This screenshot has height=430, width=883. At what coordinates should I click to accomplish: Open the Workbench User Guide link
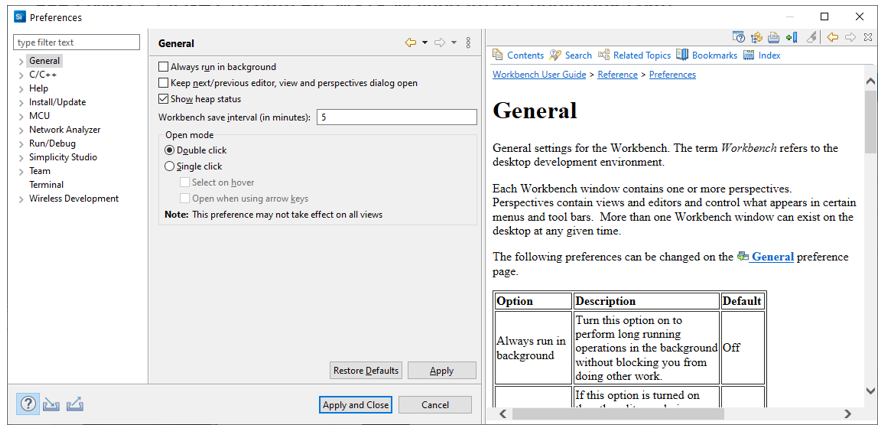click(x=539, y=74)
